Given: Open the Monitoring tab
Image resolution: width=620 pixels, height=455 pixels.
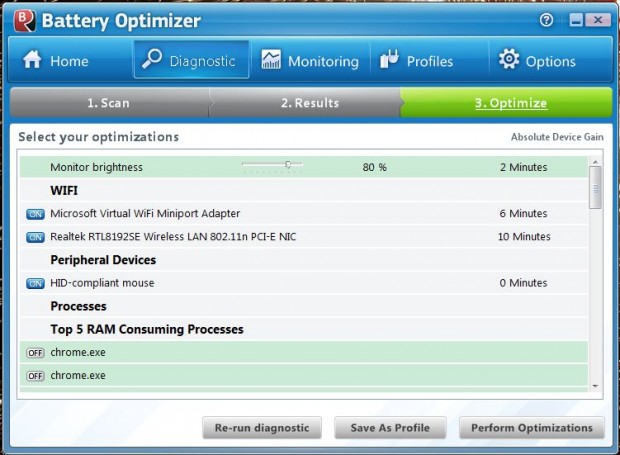Looking at the screenshot, I should (310, 60).
